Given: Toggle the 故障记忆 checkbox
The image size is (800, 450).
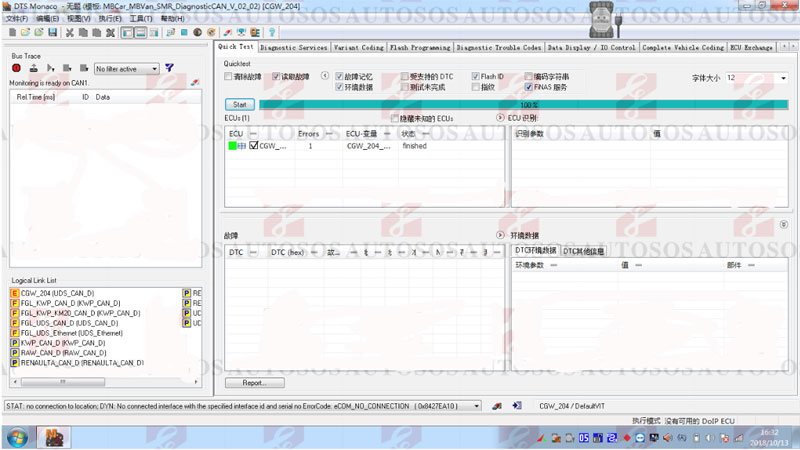Looking at the screenshot, I should tap(339, 77).
